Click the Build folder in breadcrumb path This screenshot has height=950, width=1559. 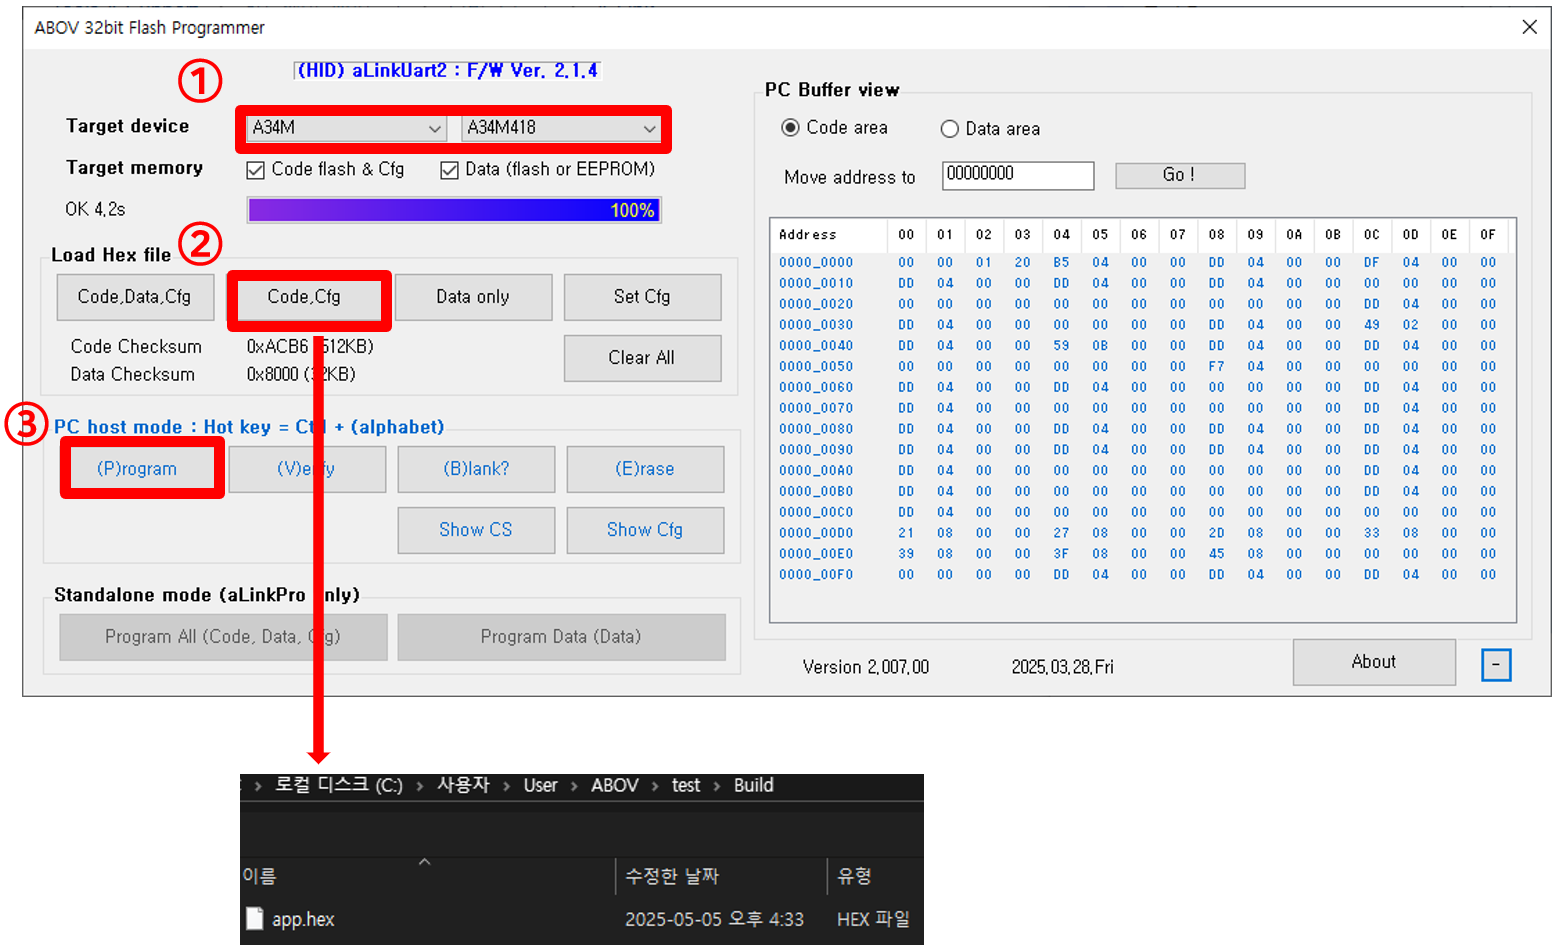click(x=754, y=786)
